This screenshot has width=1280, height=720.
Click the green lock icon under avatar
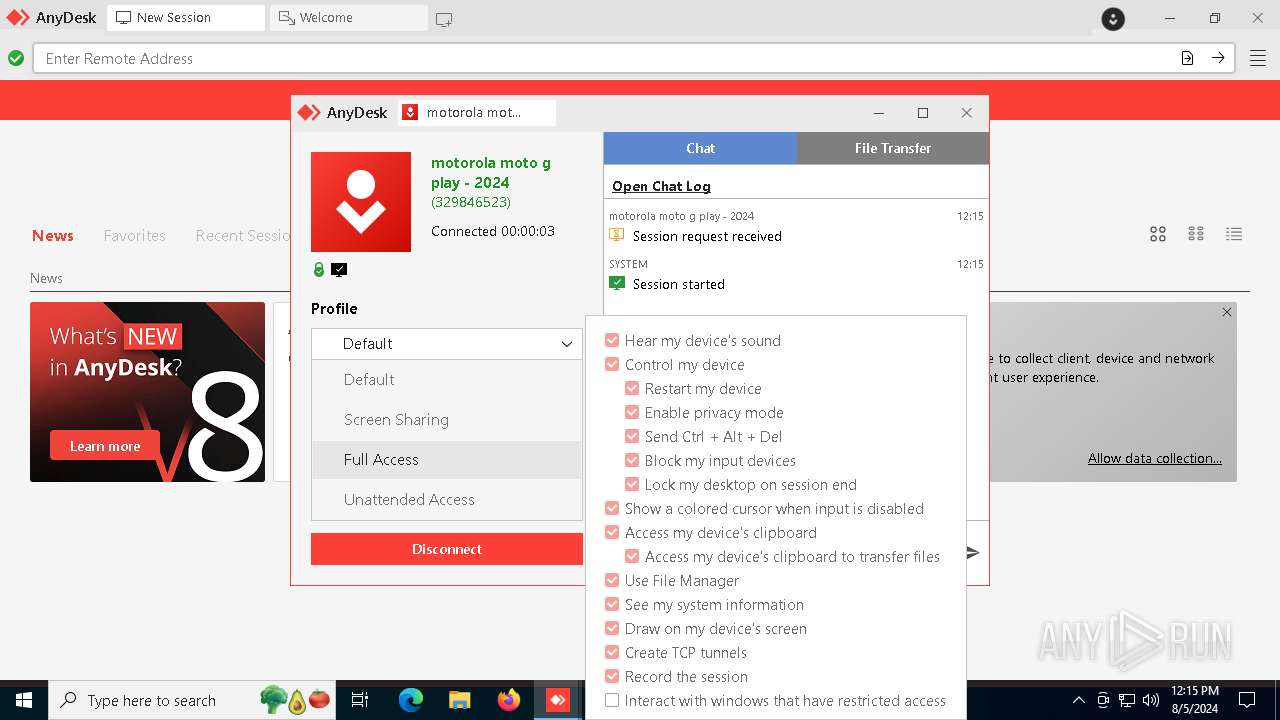click(x=319, y=269)
